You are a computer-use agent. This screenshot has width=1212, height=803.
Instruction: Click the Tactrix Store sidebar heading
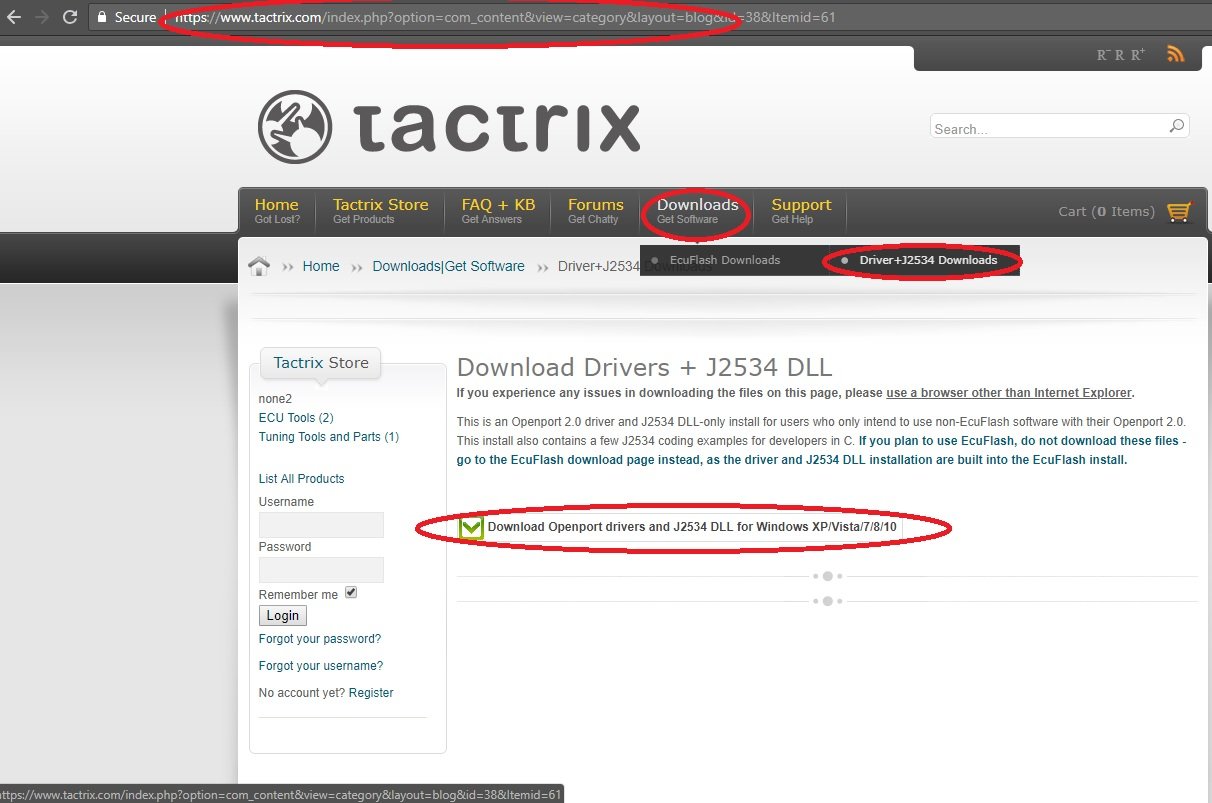(x=321, y=363)
